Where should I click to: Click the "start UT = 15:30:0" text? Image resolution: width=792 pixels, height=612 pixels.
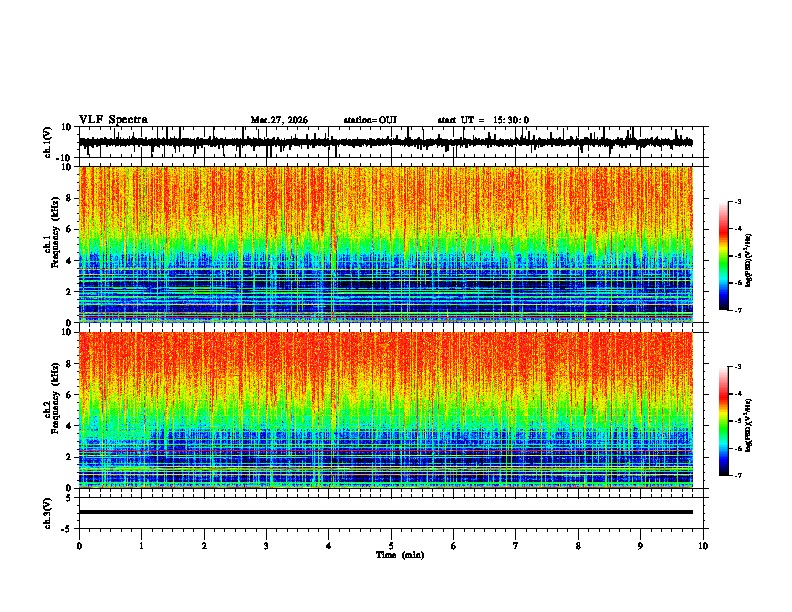(x=483, y=120)
